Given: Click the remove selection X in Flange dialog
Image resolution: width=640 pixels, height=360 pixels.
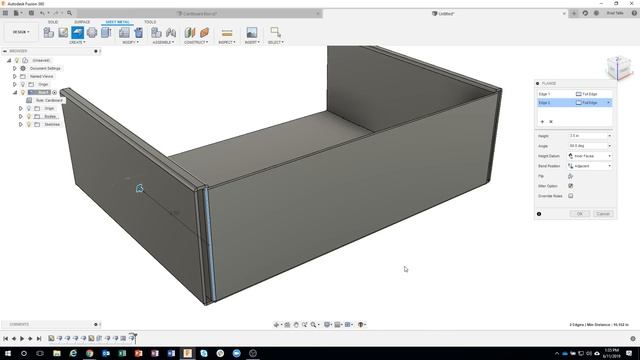Looking at the screenshot, I should coord(551,122).
